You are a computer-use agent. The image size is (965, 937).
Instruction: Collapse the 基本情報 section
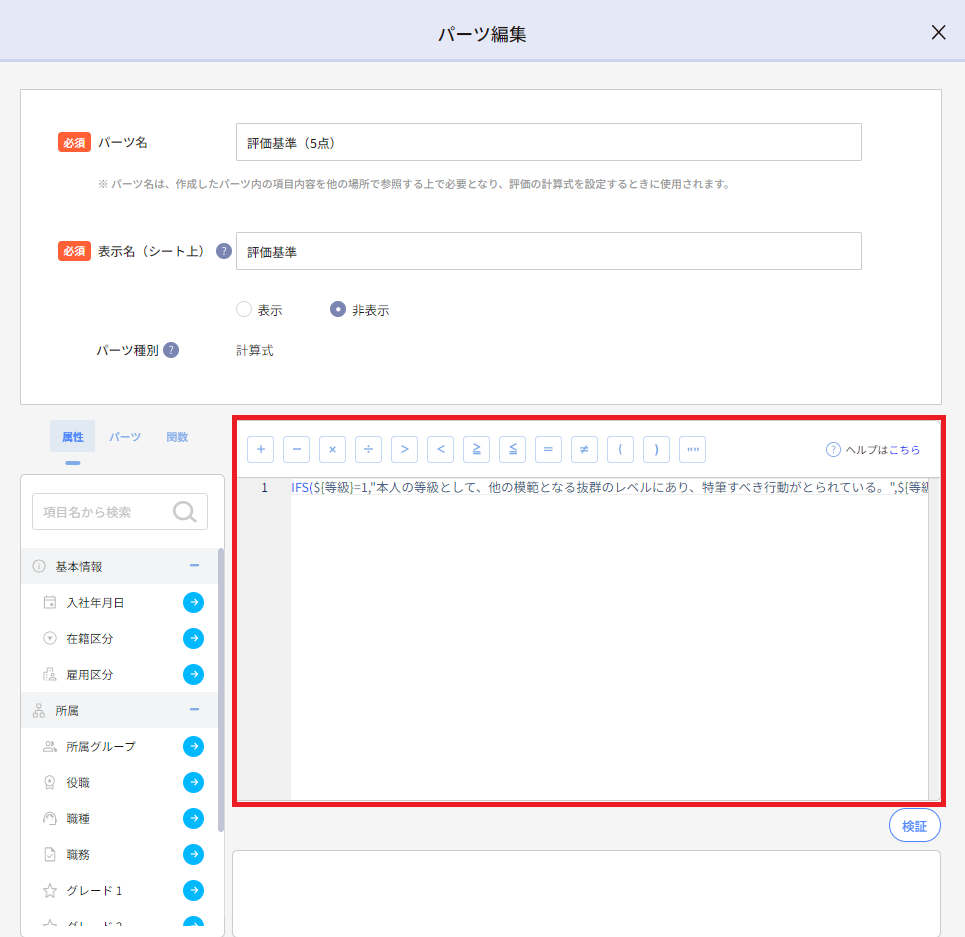(x=194, y=566)
